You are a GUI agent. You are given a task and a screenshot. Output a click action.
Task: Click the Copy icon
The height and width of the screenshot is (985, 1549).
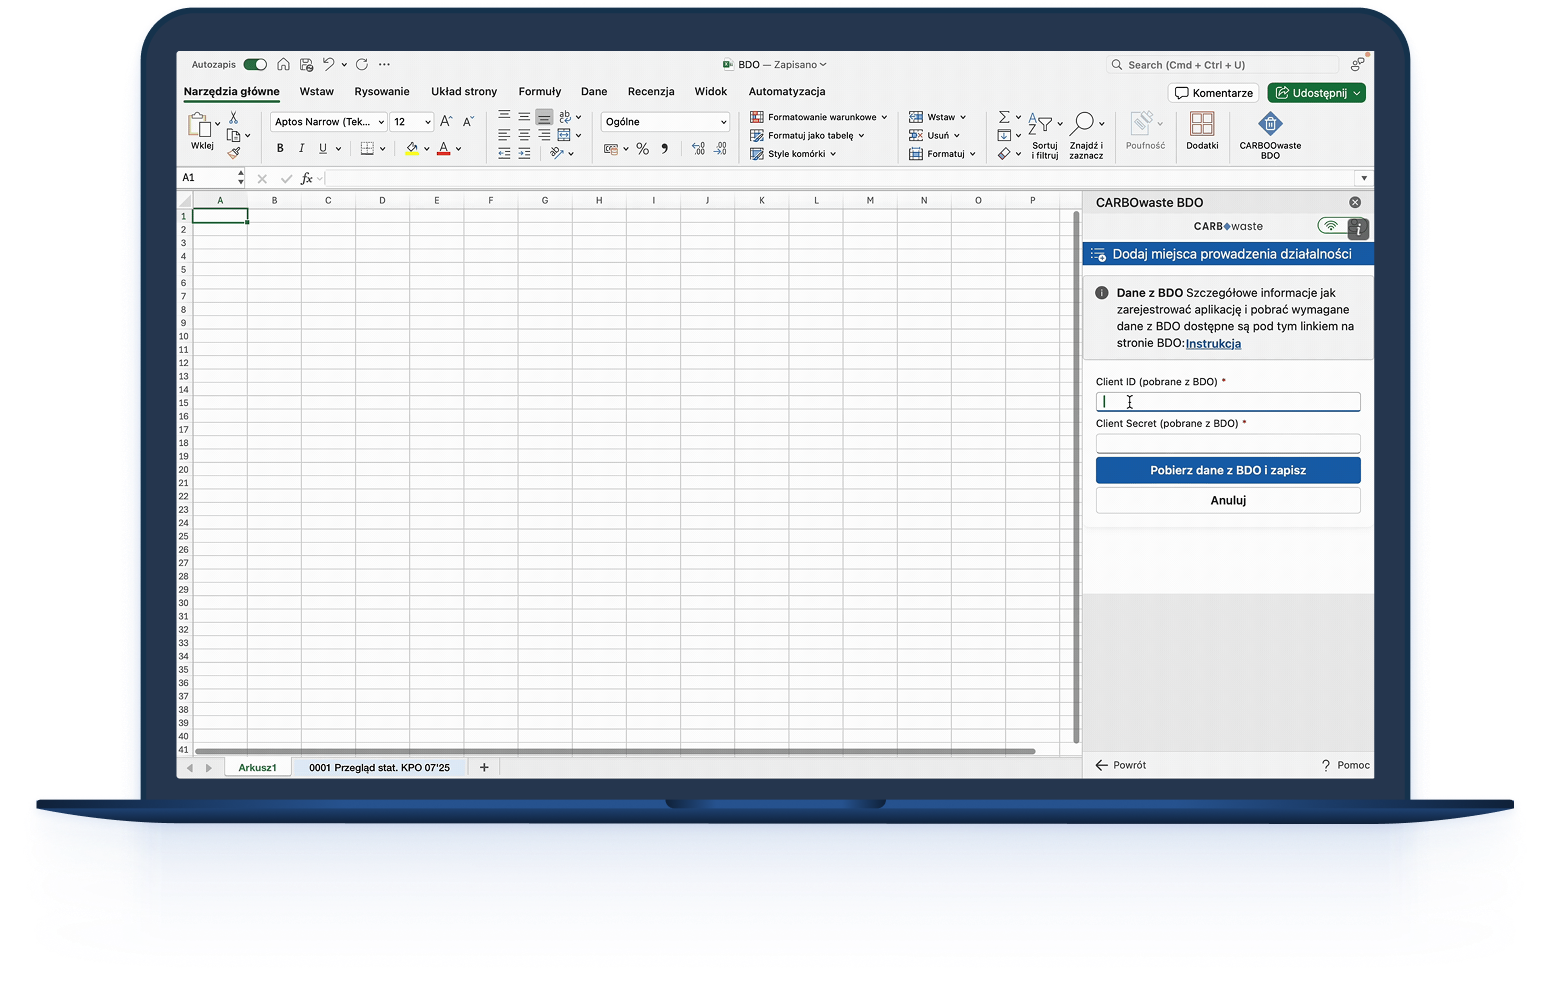[x=233, y=135]
